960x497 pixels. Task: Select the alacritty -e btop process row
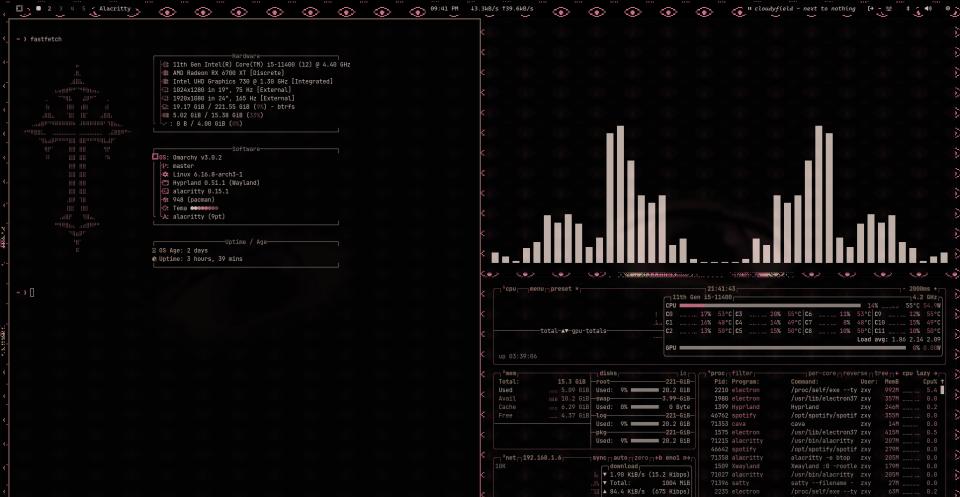point(823,457)
